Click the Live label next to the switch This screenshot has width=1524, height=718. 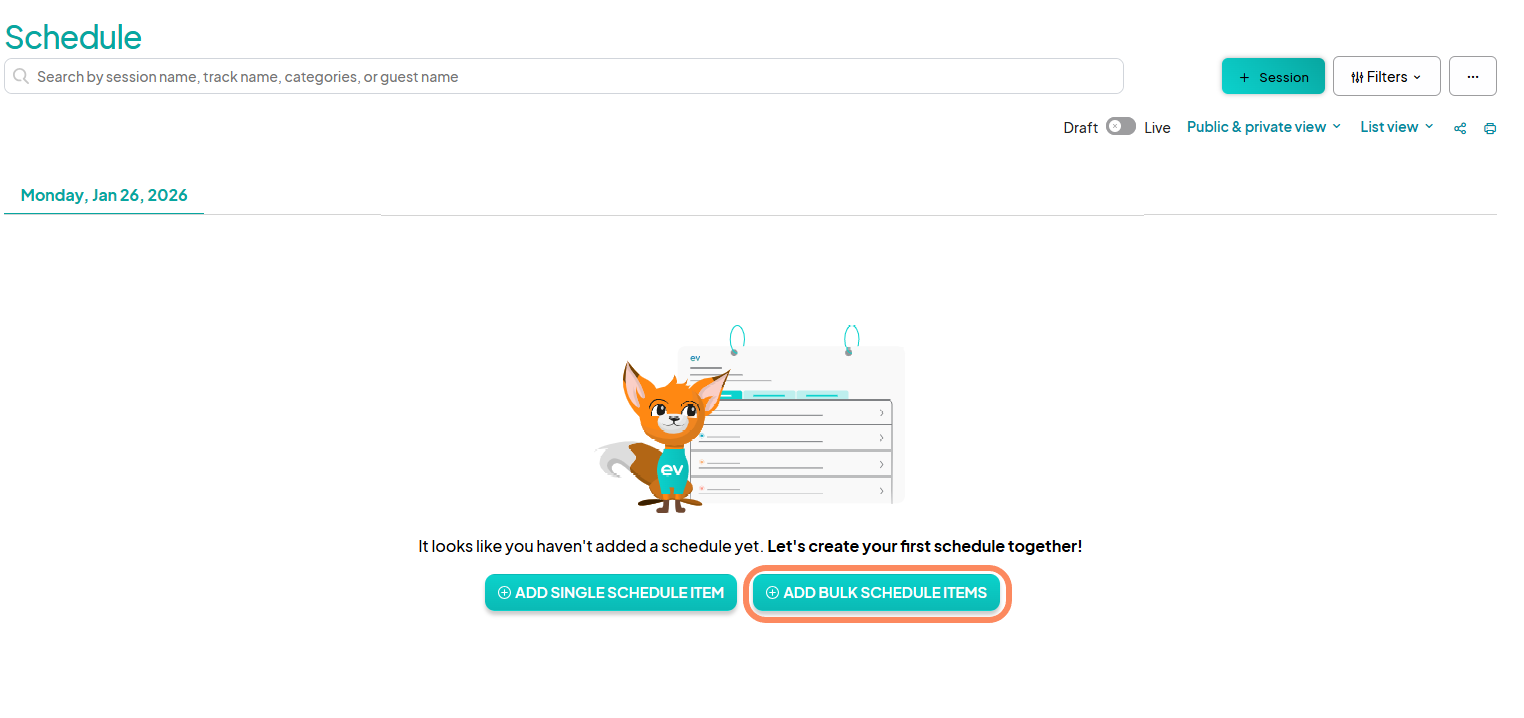coord(1157,128)
